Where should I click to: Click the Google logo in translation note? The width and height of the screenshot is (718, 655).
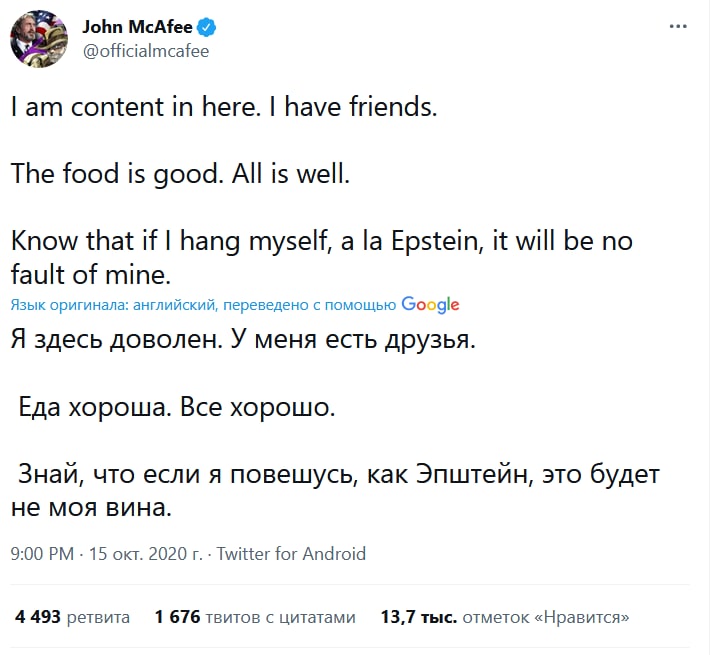coord(430,305)
